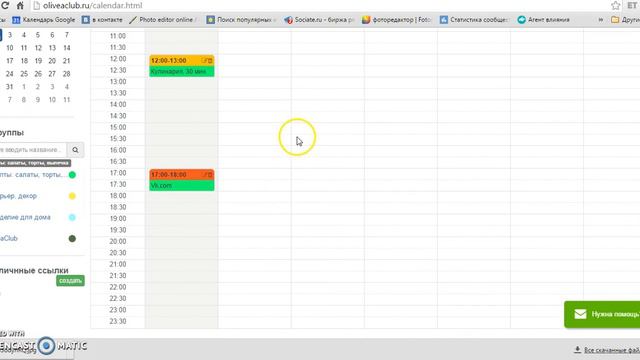Select date 28 in the mini calendar
Viewport: 640px width, 360px height.
coord(67,74)
